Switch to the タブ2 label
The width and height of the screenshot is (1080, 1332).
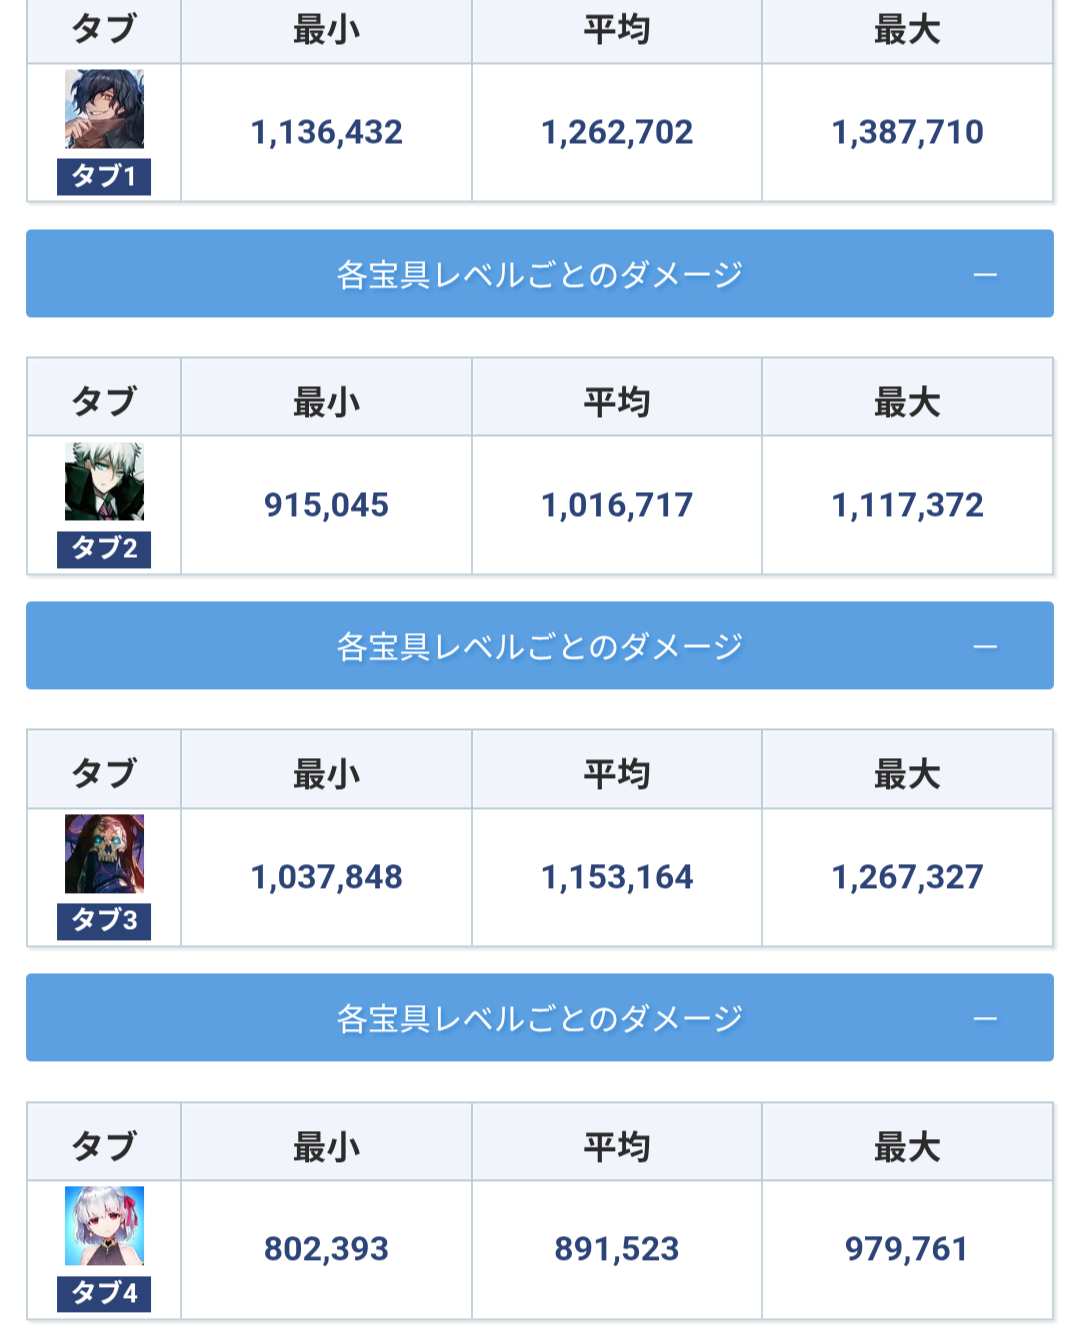tap(104, 549)
